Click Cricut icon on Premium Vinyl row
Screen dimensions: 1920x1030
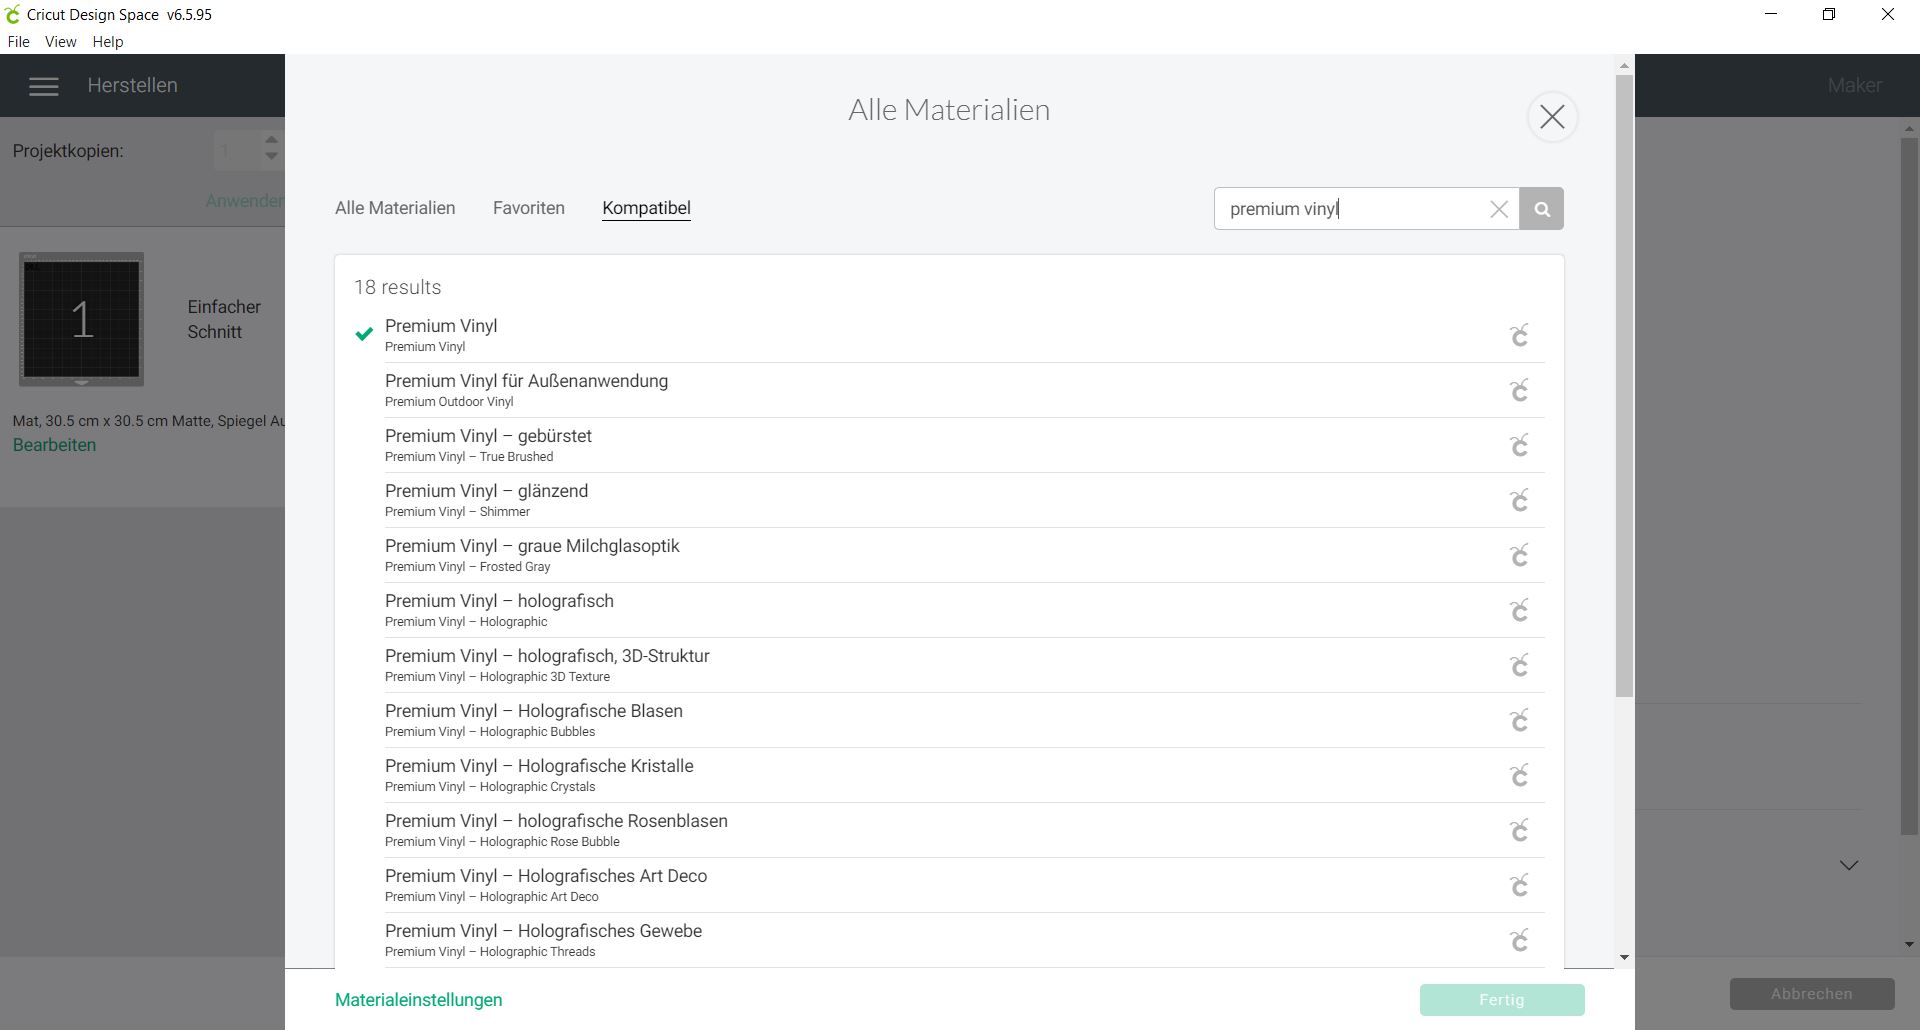[1519, 335]
